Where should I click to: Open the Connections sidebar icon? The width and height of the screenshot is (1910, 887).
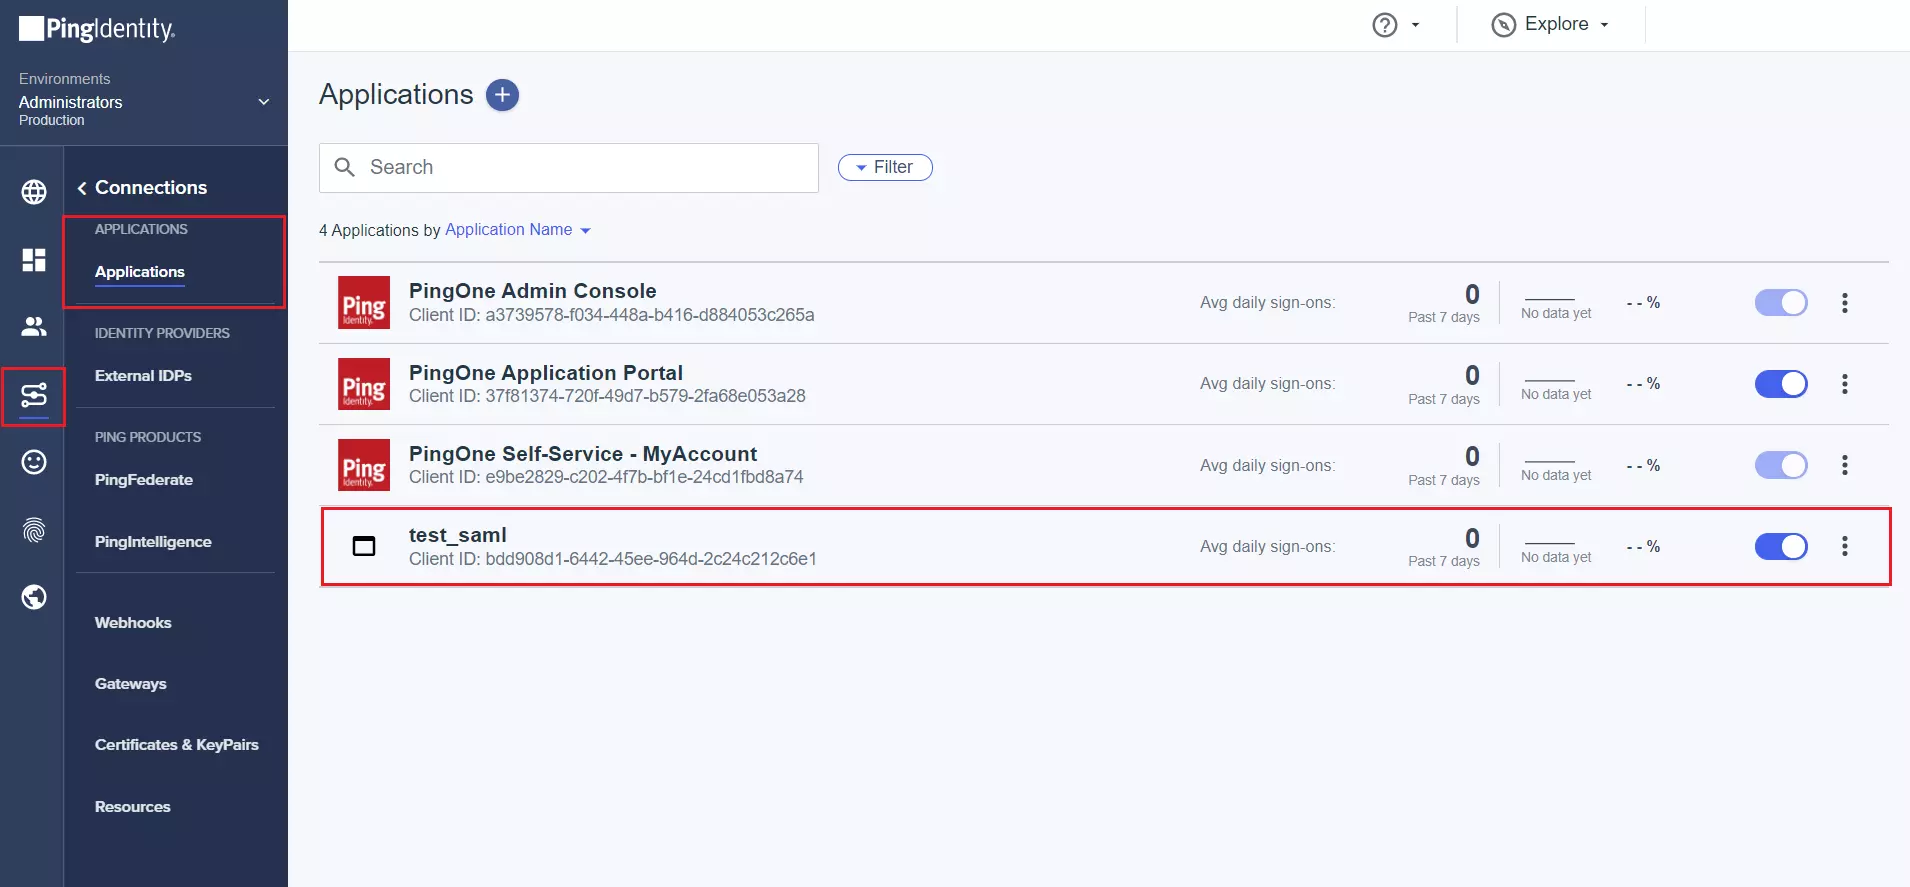(x=34, y=396)
